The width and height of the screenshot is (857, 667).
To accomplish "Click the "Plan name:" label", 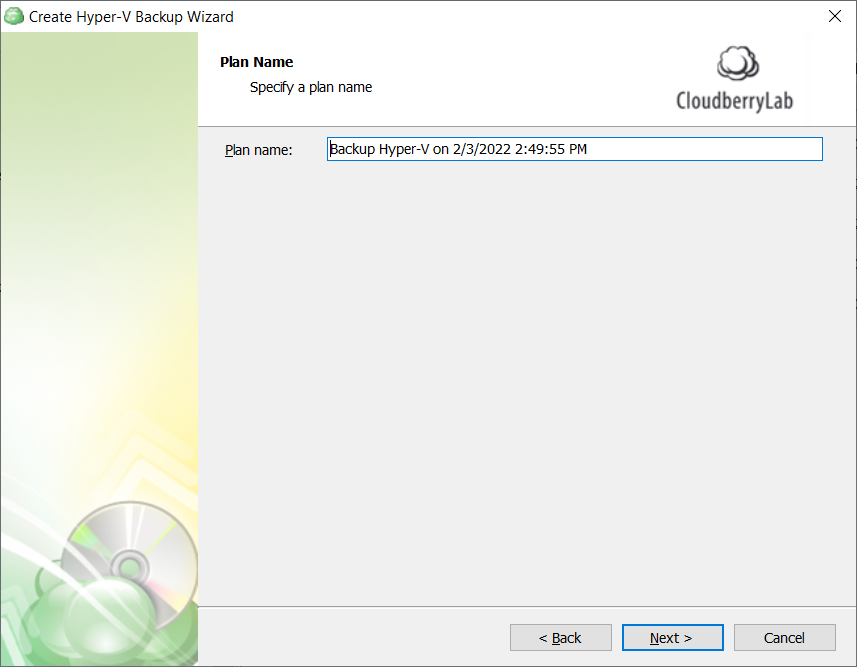I will (x=259, y=150).
